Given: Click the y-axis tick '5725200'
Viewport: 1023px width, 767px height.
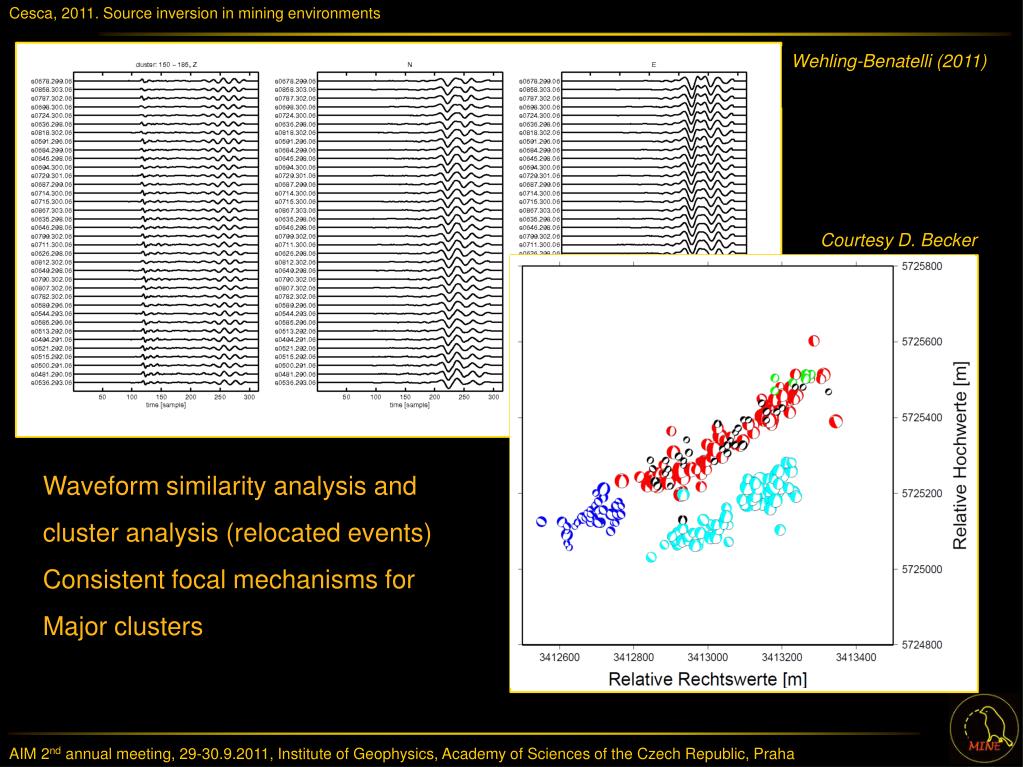Looking at the screenshot, I should pyautogui.click(x=922, y=493).
